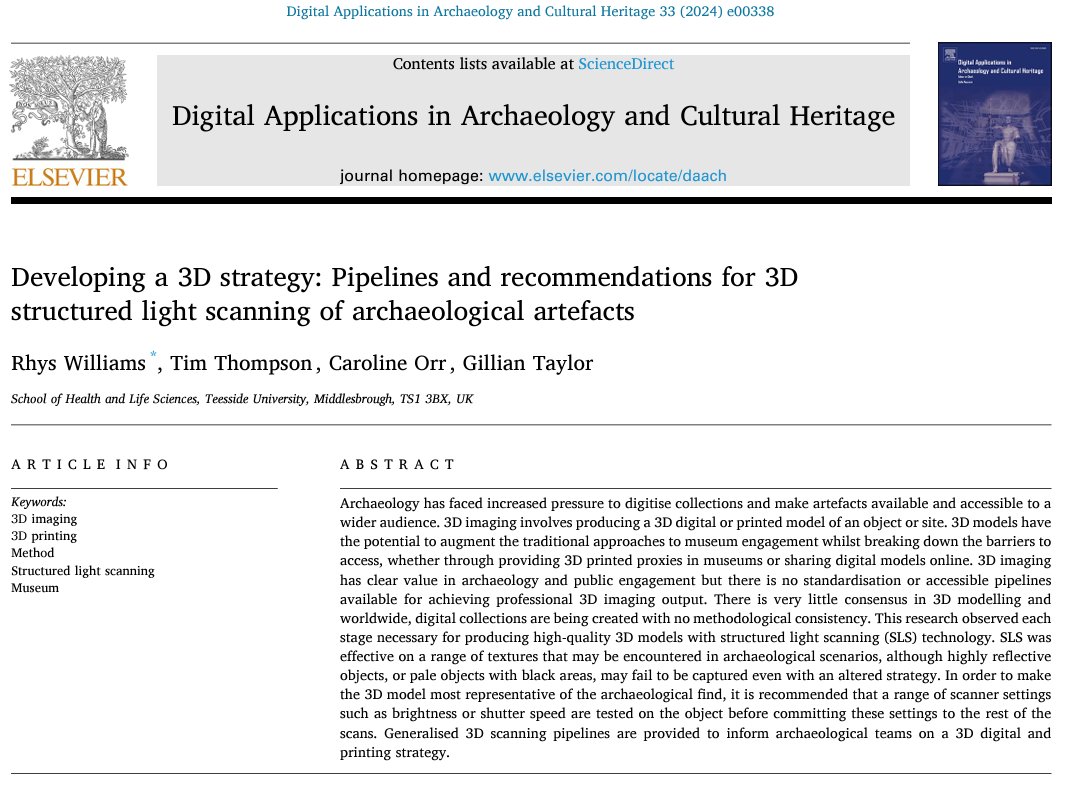The width and height of the screenshot is (1070, 804).
Task: Open the journal homepage www.elsevier.com/locate/daach link
Action: tap(607, 175)
